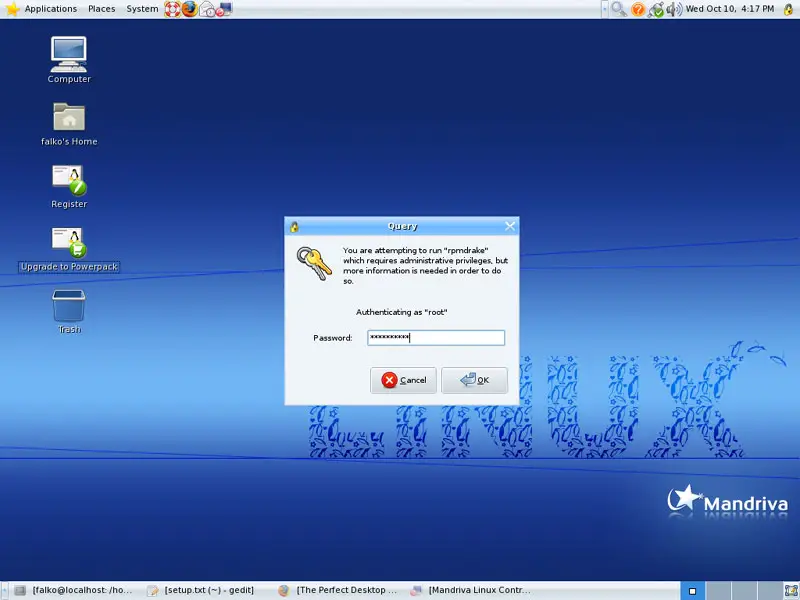This screenshot has width=800, height=600.
Task: Open the volume speaker control
Action: click(x=674, y=9)
